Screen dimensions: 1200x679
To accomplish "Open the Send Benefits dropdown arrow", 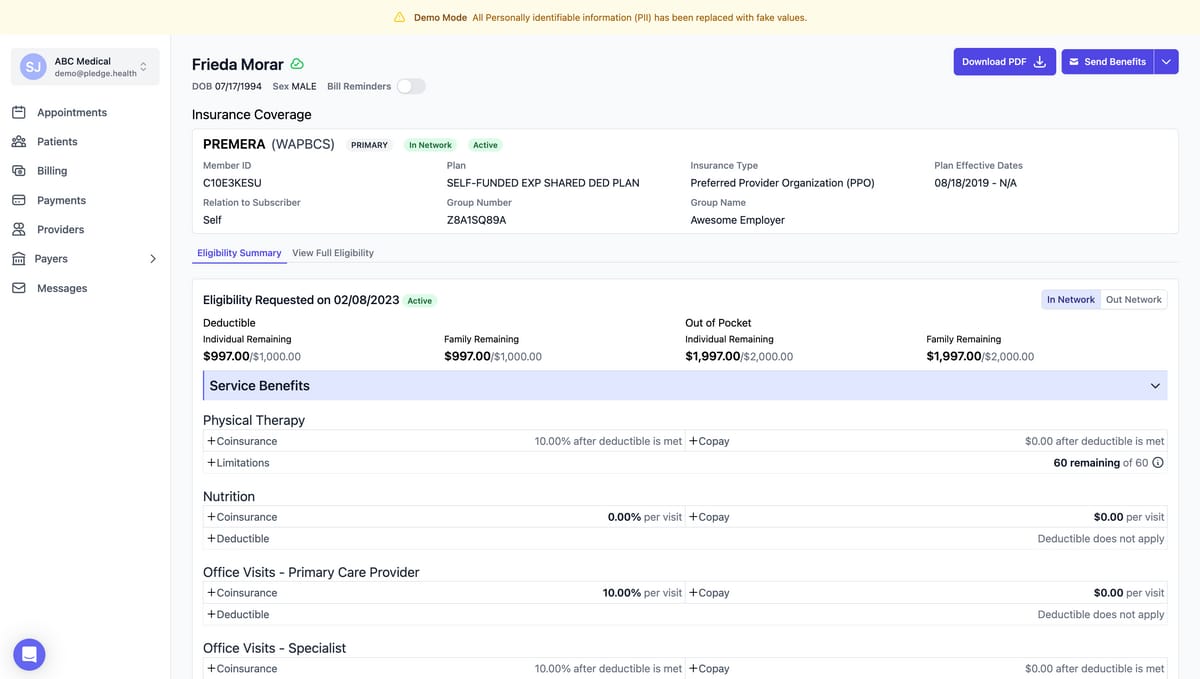I will point(1166,62).
